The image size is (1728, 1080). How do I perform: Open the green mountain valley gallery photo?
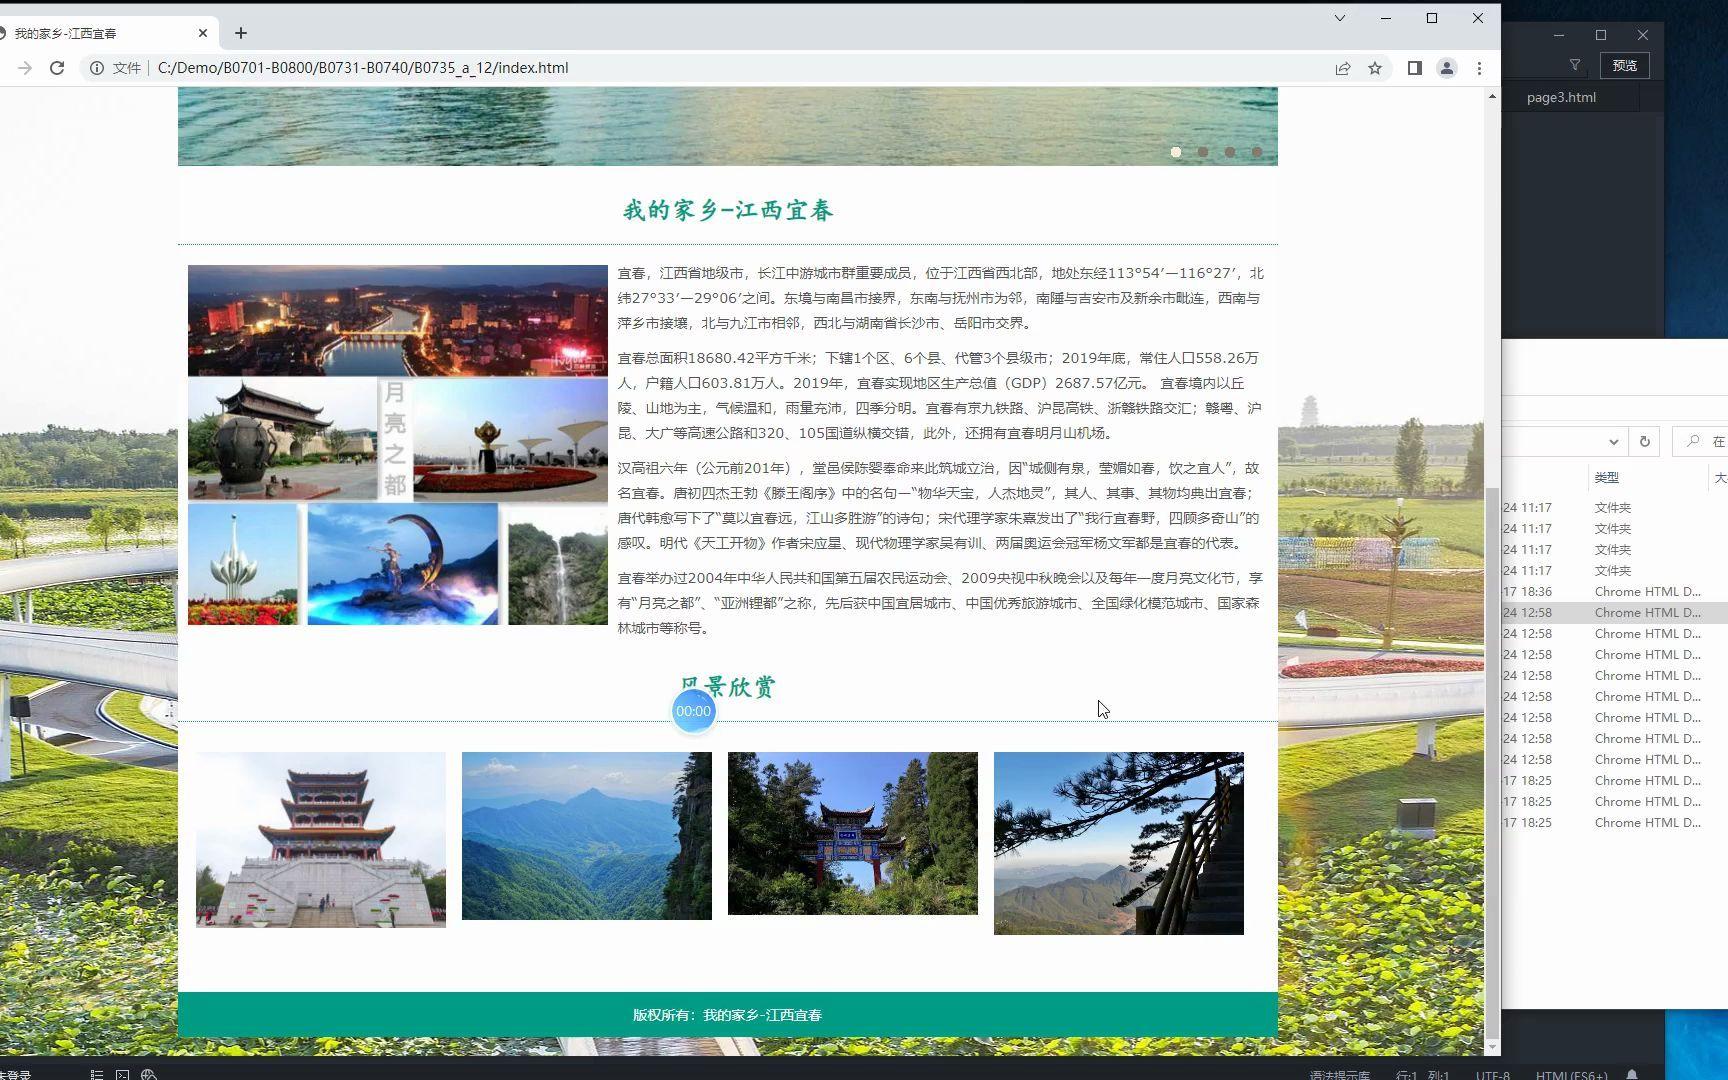click(587, 836)
